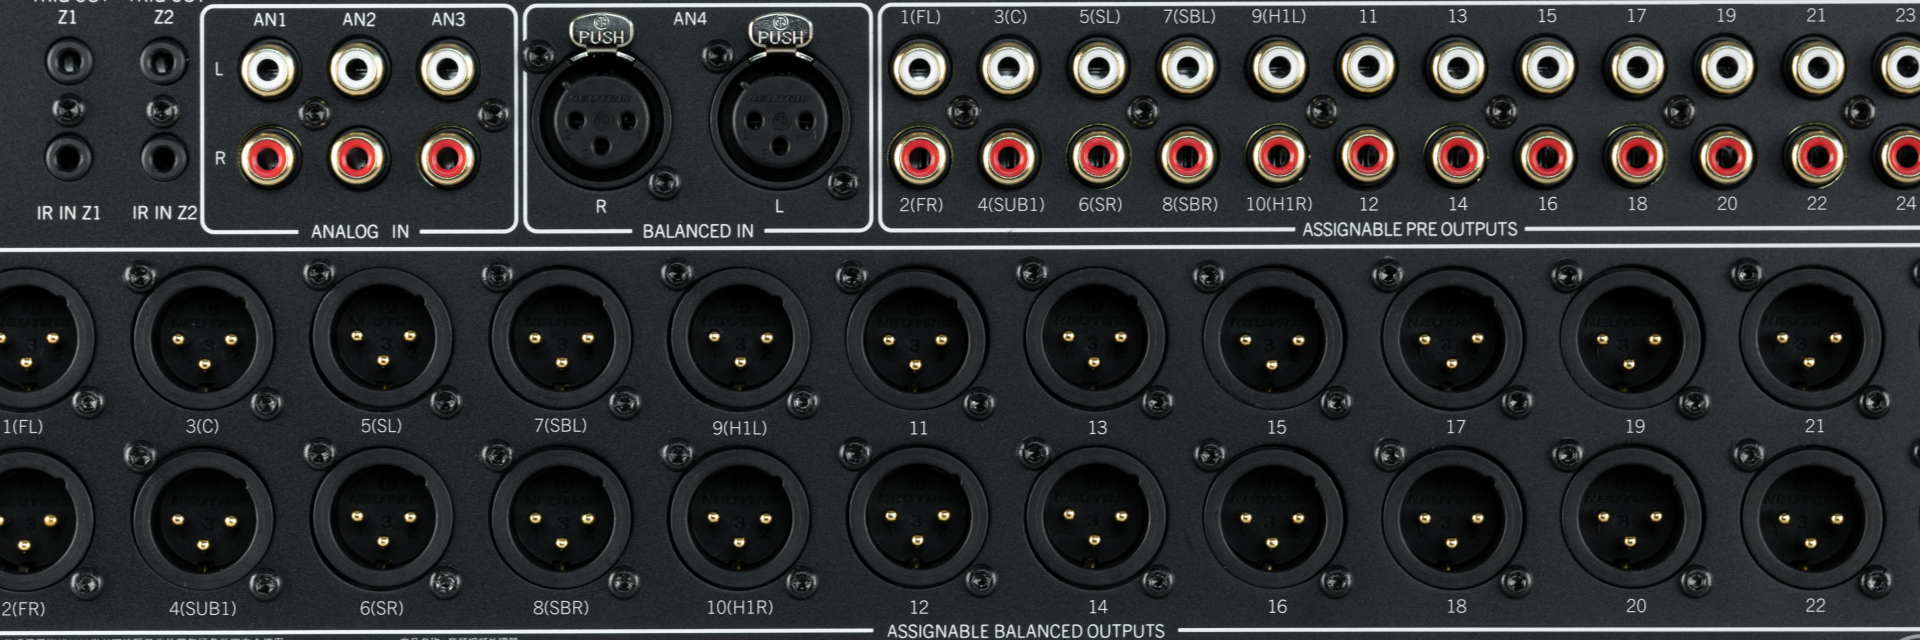This screenshot has width=1920, height=640.
Task: Click RCA pre output number 17
Action: tap(1637, 69)
